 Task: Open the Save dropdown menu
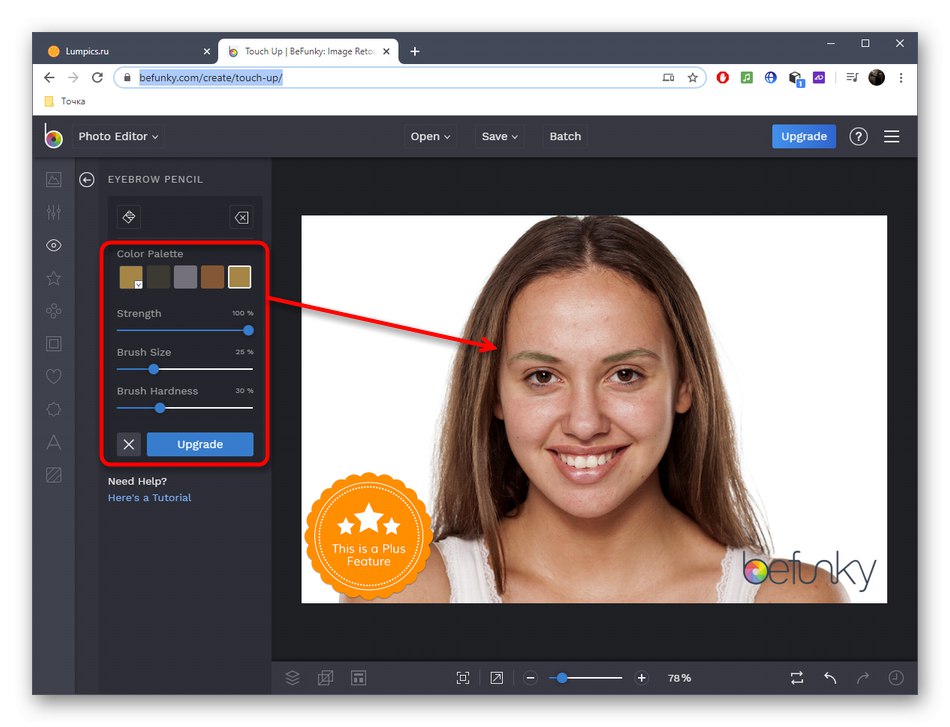499,136
